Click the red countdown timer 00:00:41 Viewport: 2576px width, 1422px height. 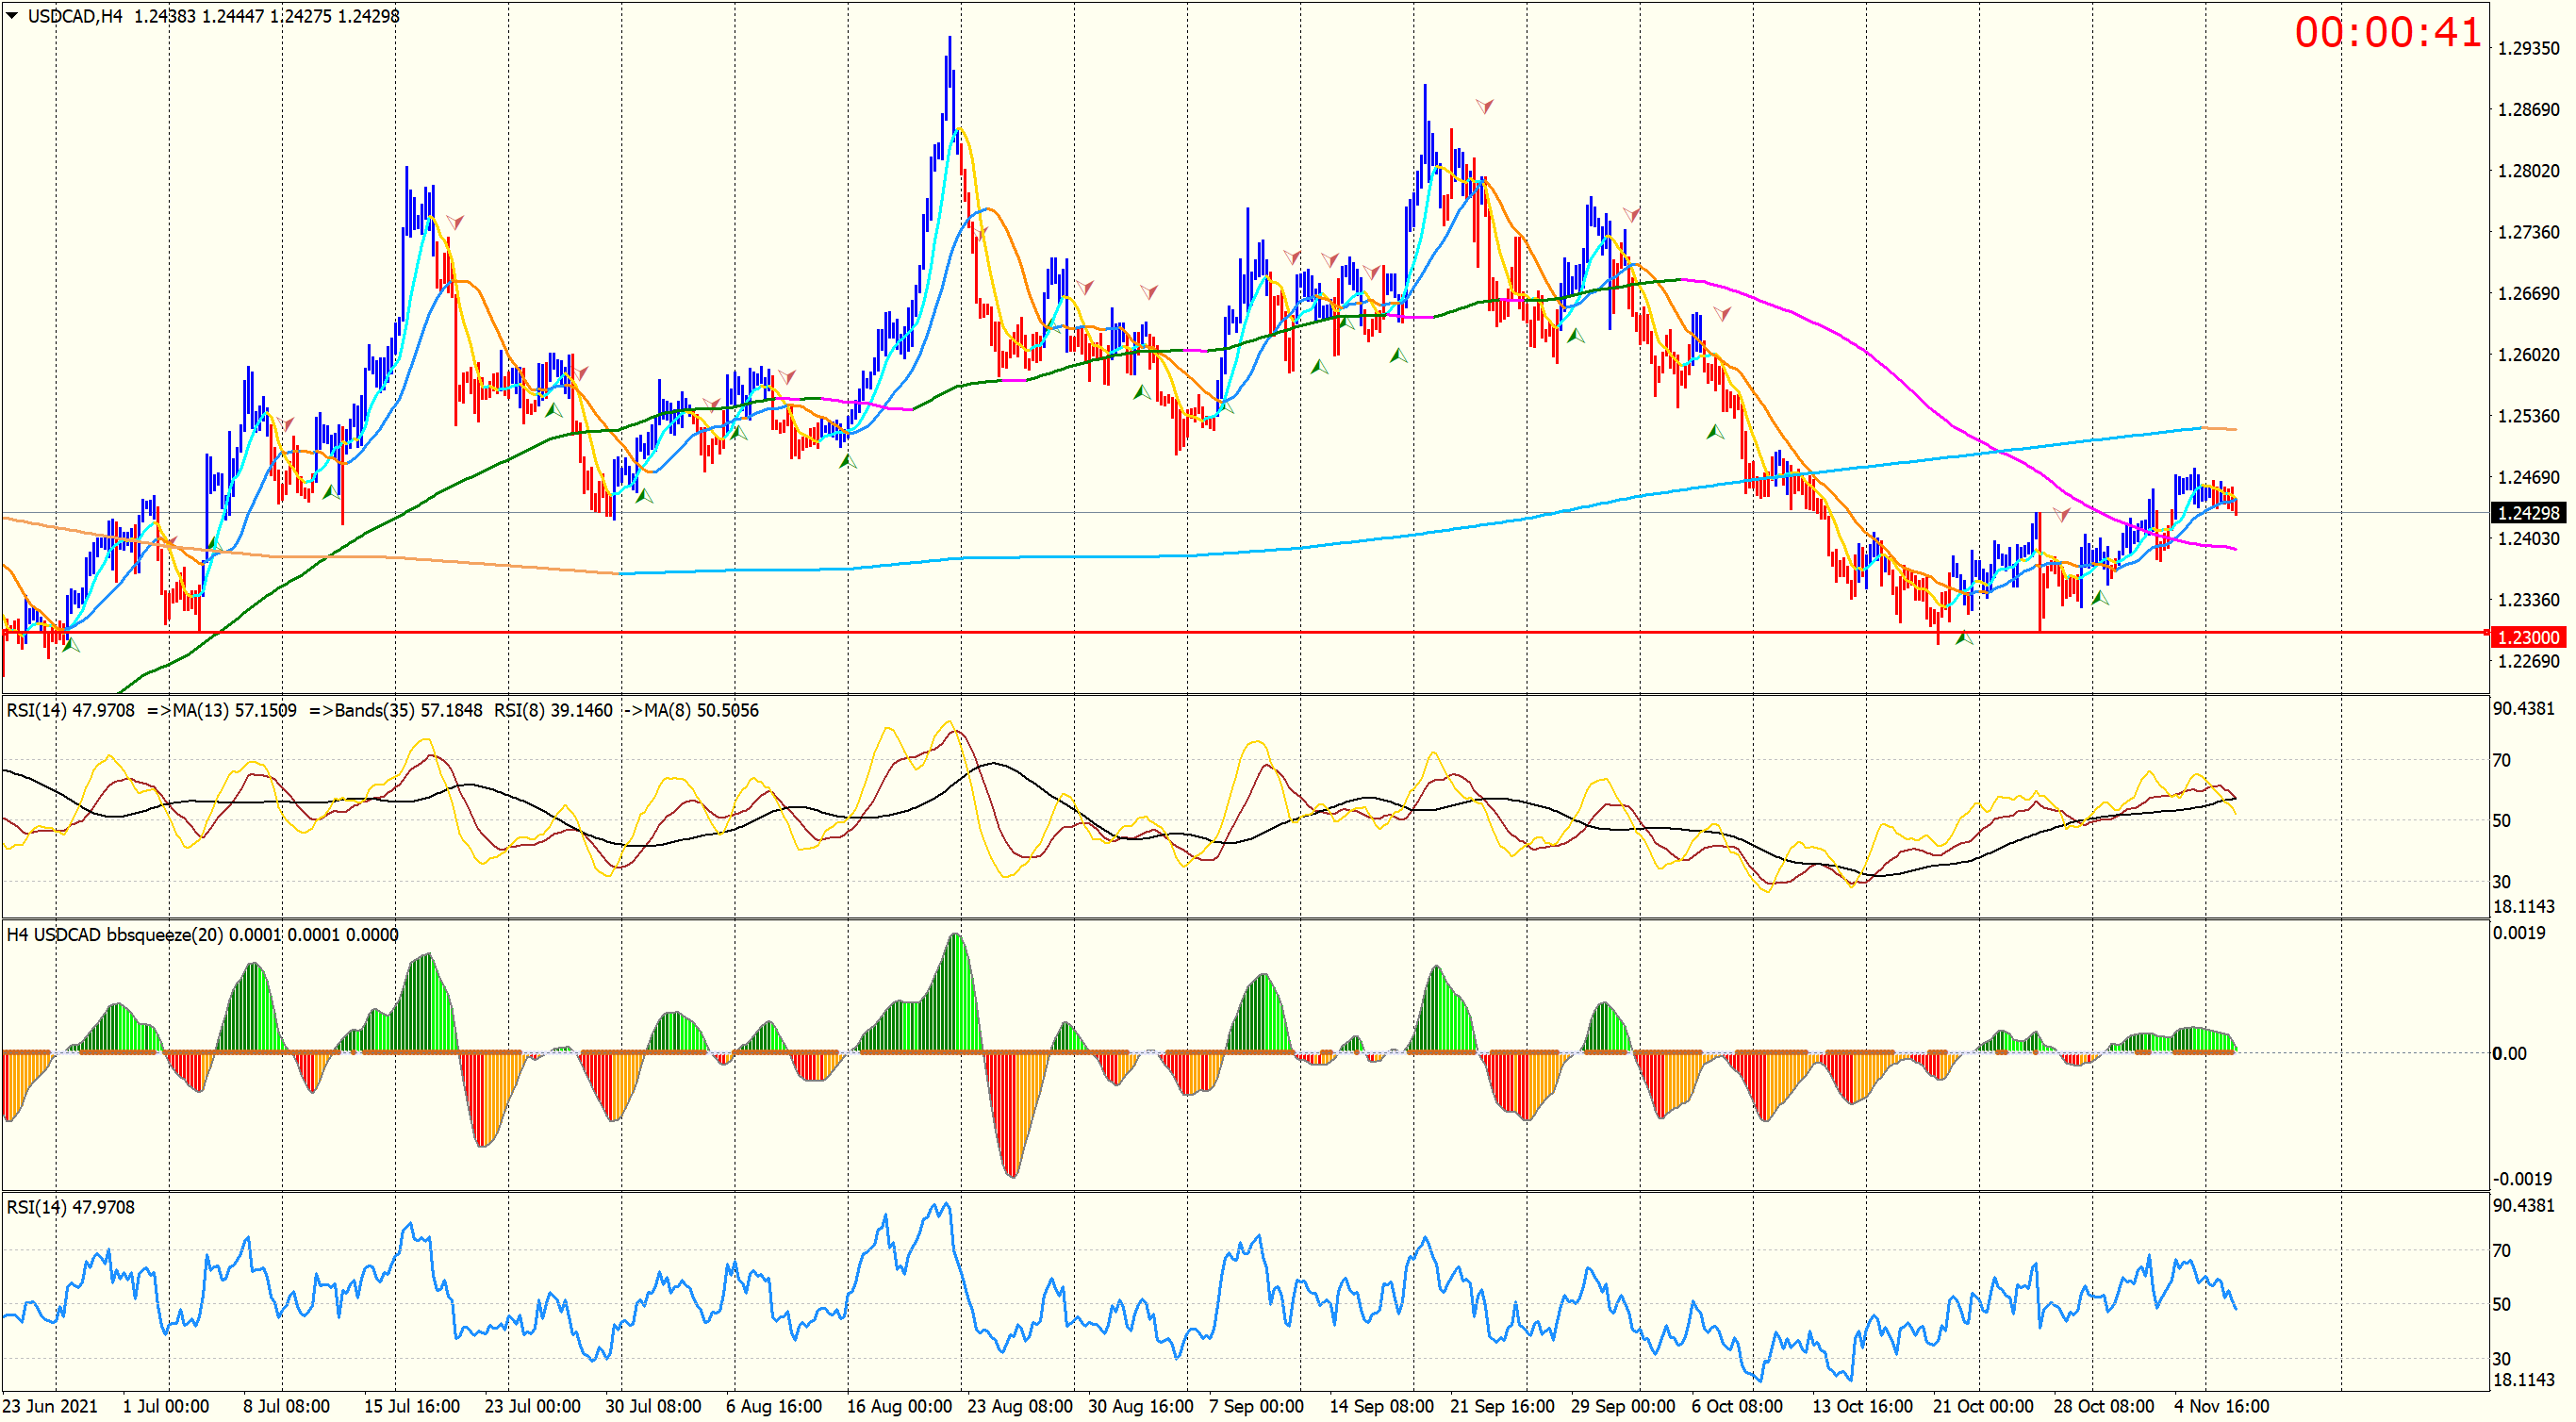click(x=2388, y=33)
